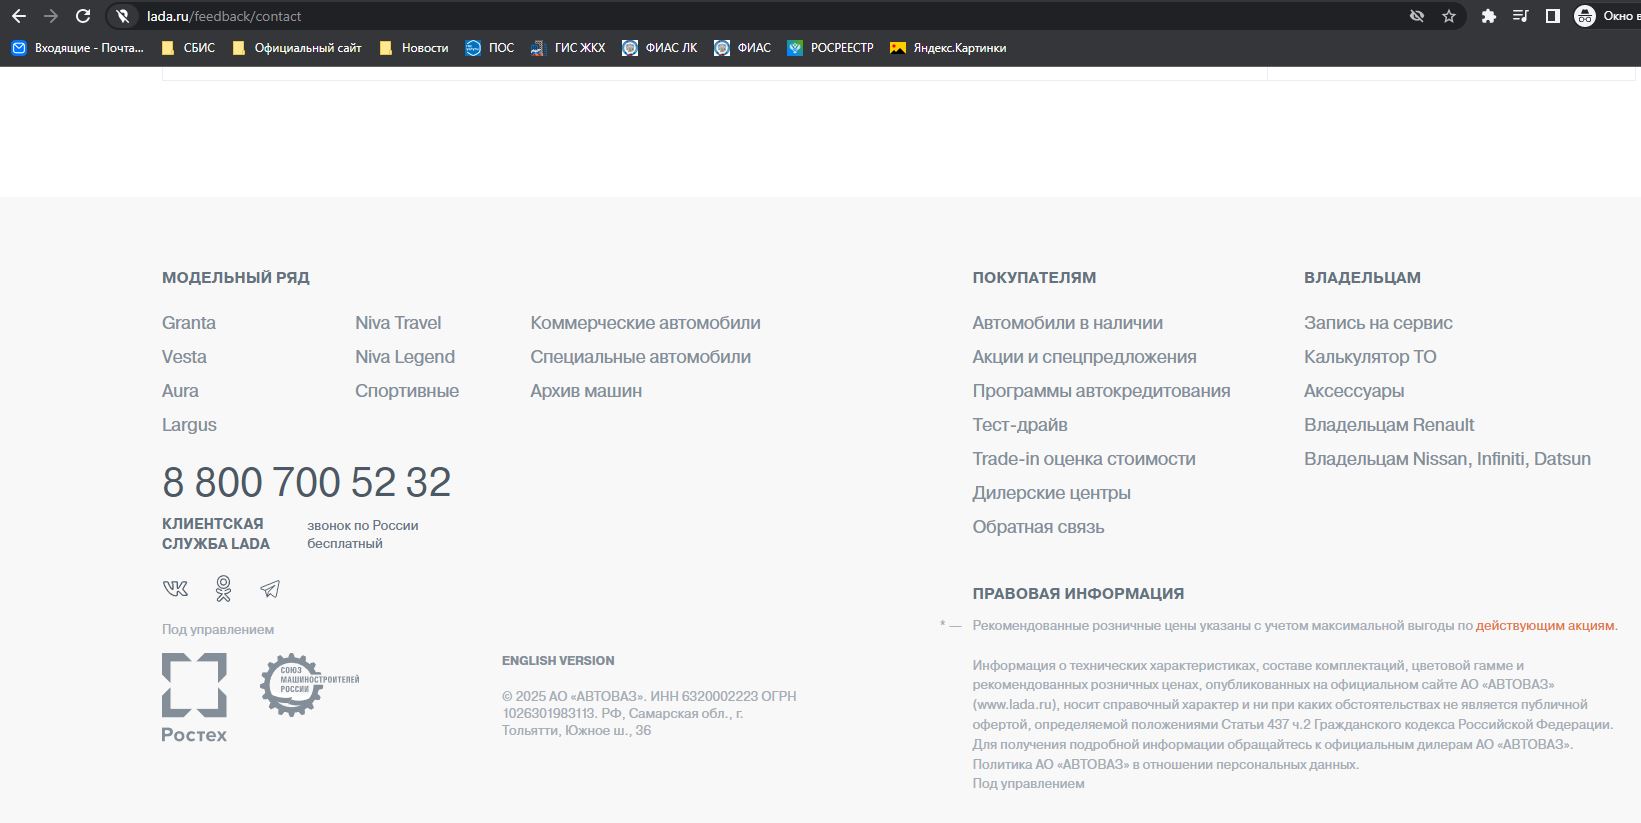Click the Союз машиностроителей России logo

pyautogui.click(x=309, y=684)
